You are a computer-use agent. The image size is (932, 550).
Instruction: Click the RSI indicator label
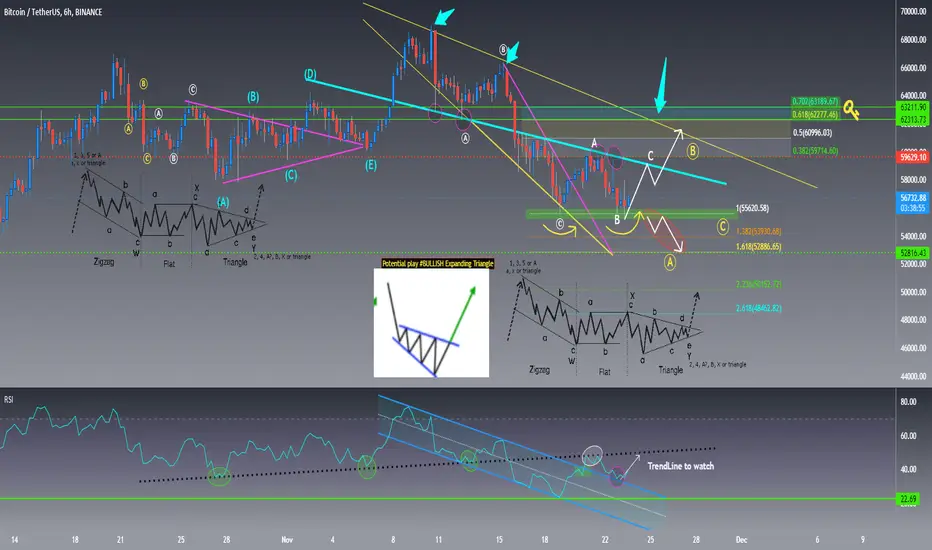(x=8, y=400)
